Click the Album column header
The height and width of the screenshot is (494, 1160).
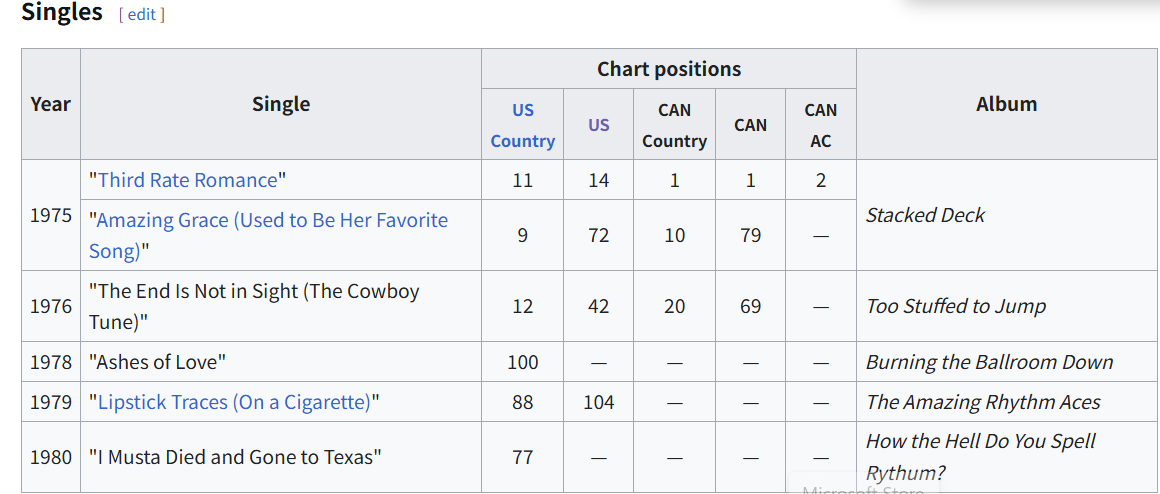point(1006,104)
